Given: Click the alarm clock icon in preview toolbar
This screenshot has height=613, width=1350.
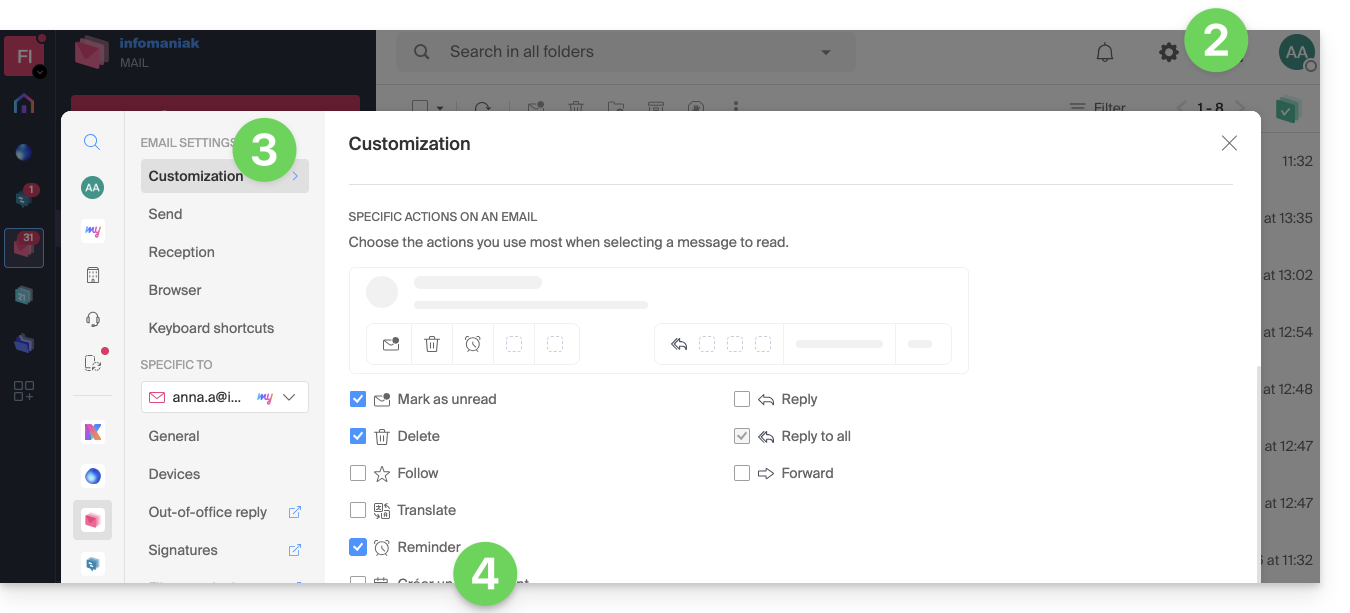Looking at the screenshot, I should coord(473,344).
